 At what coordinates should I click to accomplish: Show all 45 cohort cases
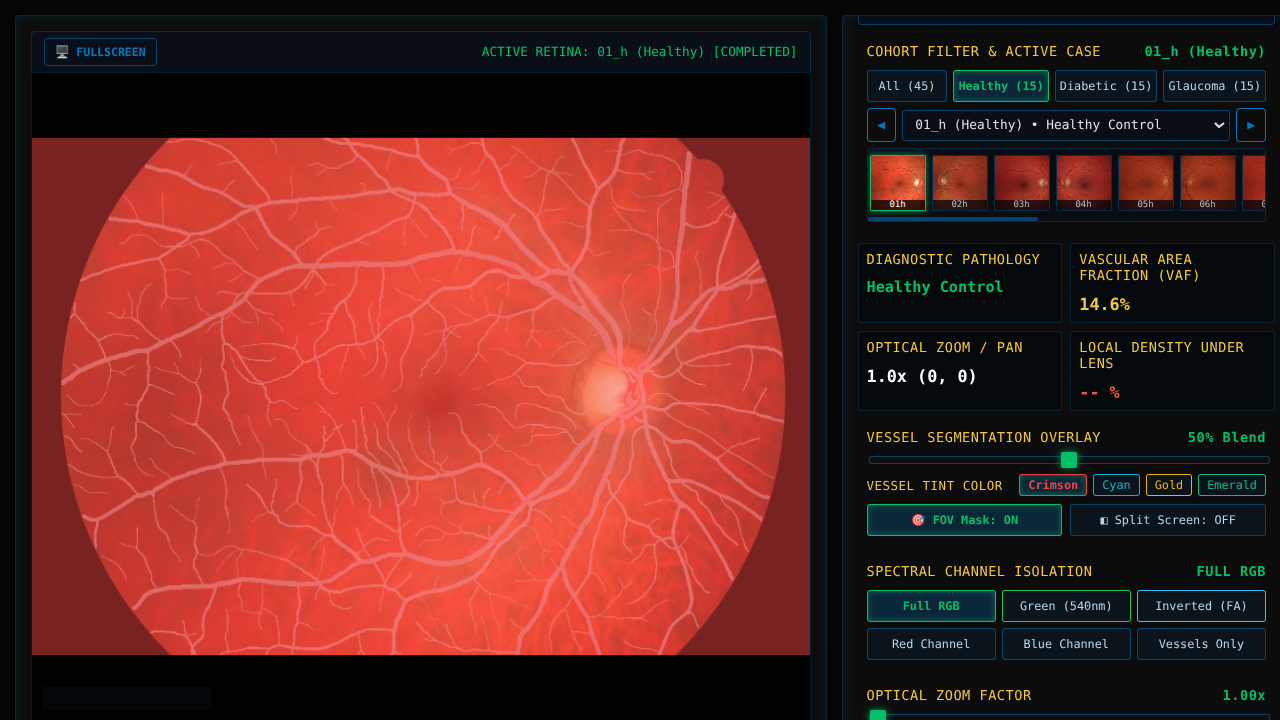(x=907, y=86)
